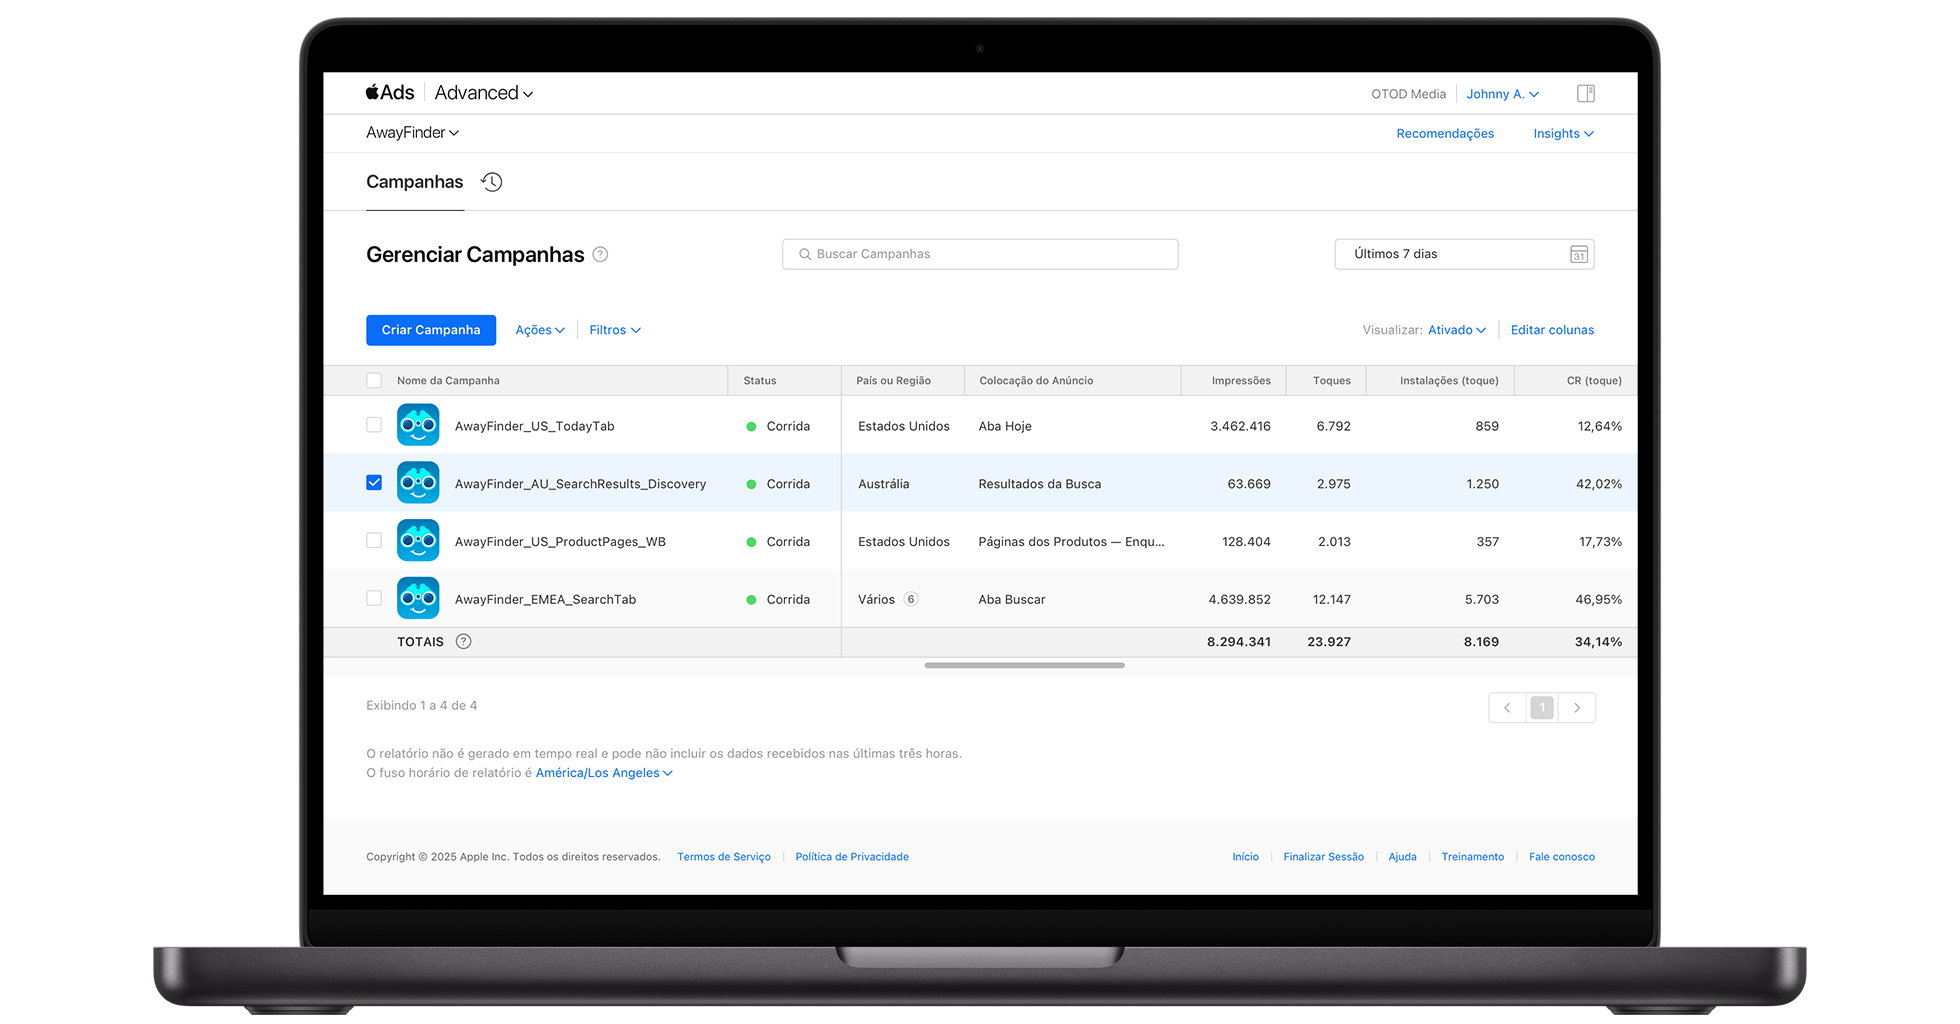Select the AwayFinder_US_TodayTab checkbox
1960x1024 pixels.
[374, 425]
